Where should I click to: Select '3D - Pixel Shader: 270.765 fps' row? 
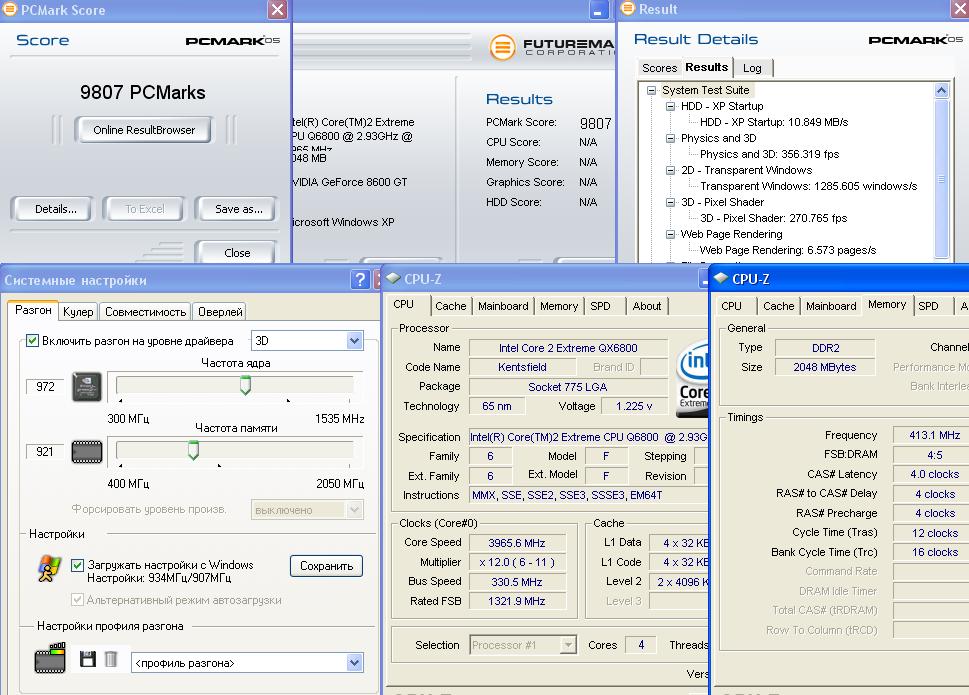coord(773,218)
